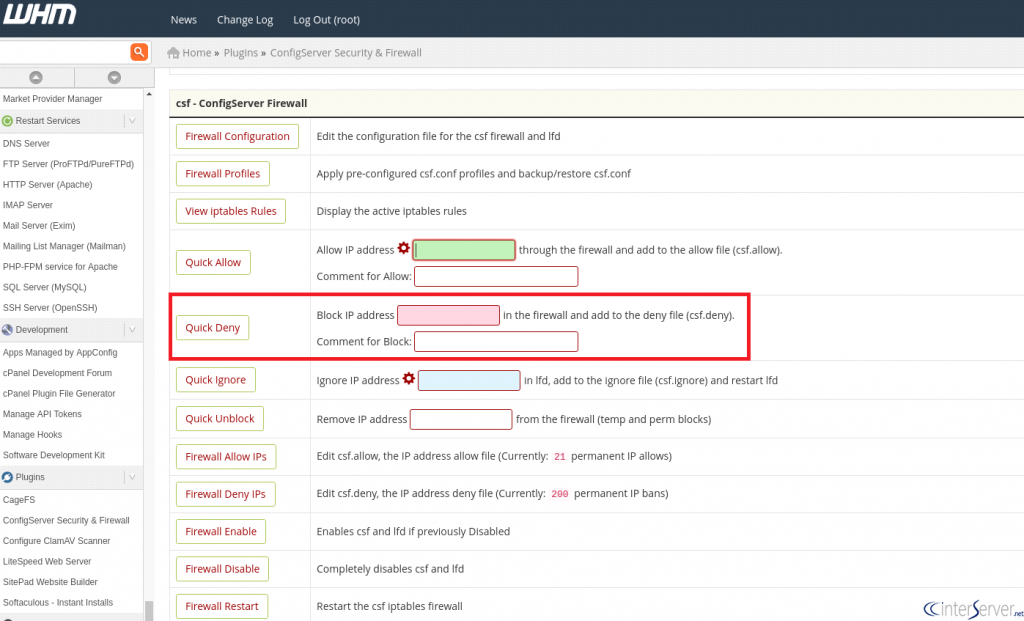This screenshot has height=621, width=1024.
Task: Open ConfigServer Security & Firewall sidebar link
Action: tap(66, 520)
